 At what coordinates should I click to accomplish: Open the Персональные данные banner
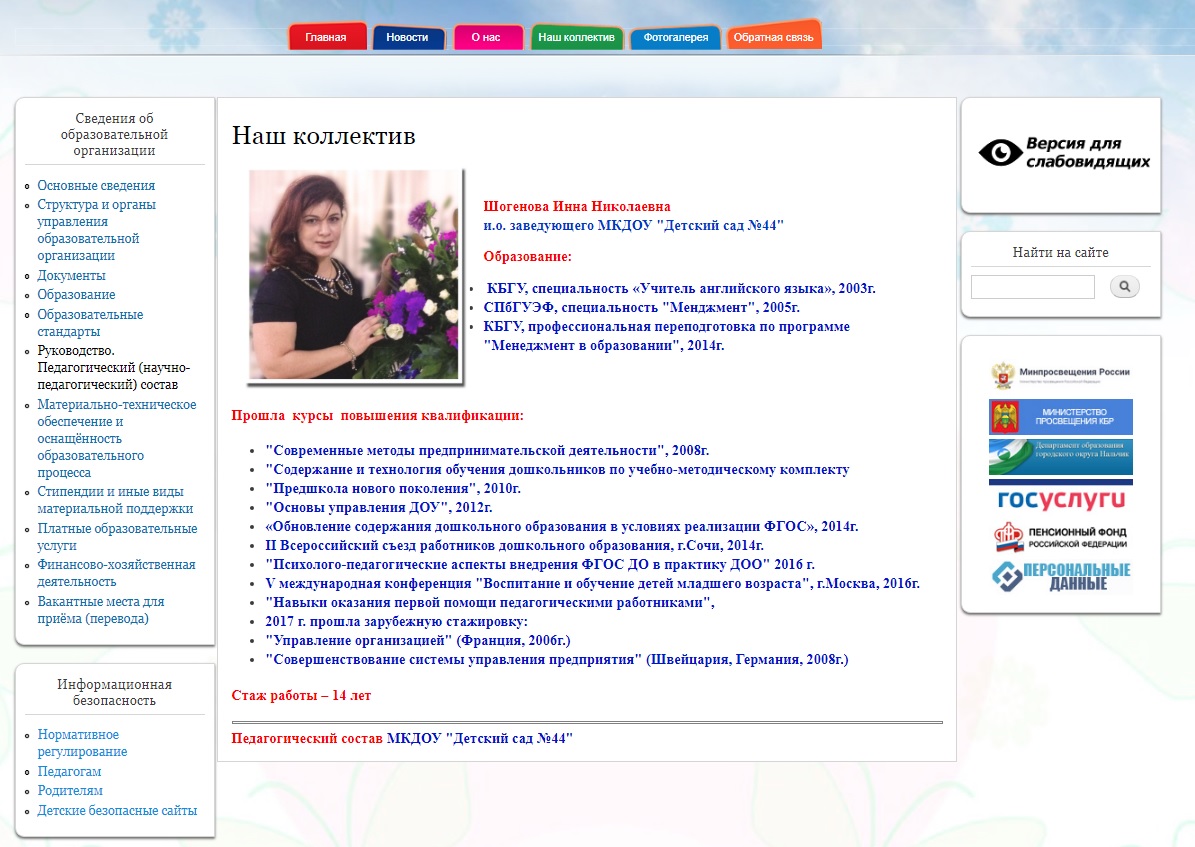click(x=1060, y=576)
